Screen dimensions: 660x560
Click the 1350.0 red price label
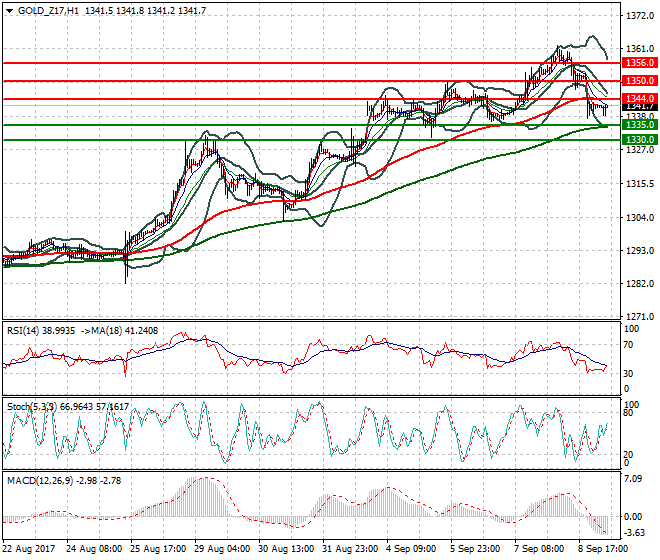click(x=639, y=80)
